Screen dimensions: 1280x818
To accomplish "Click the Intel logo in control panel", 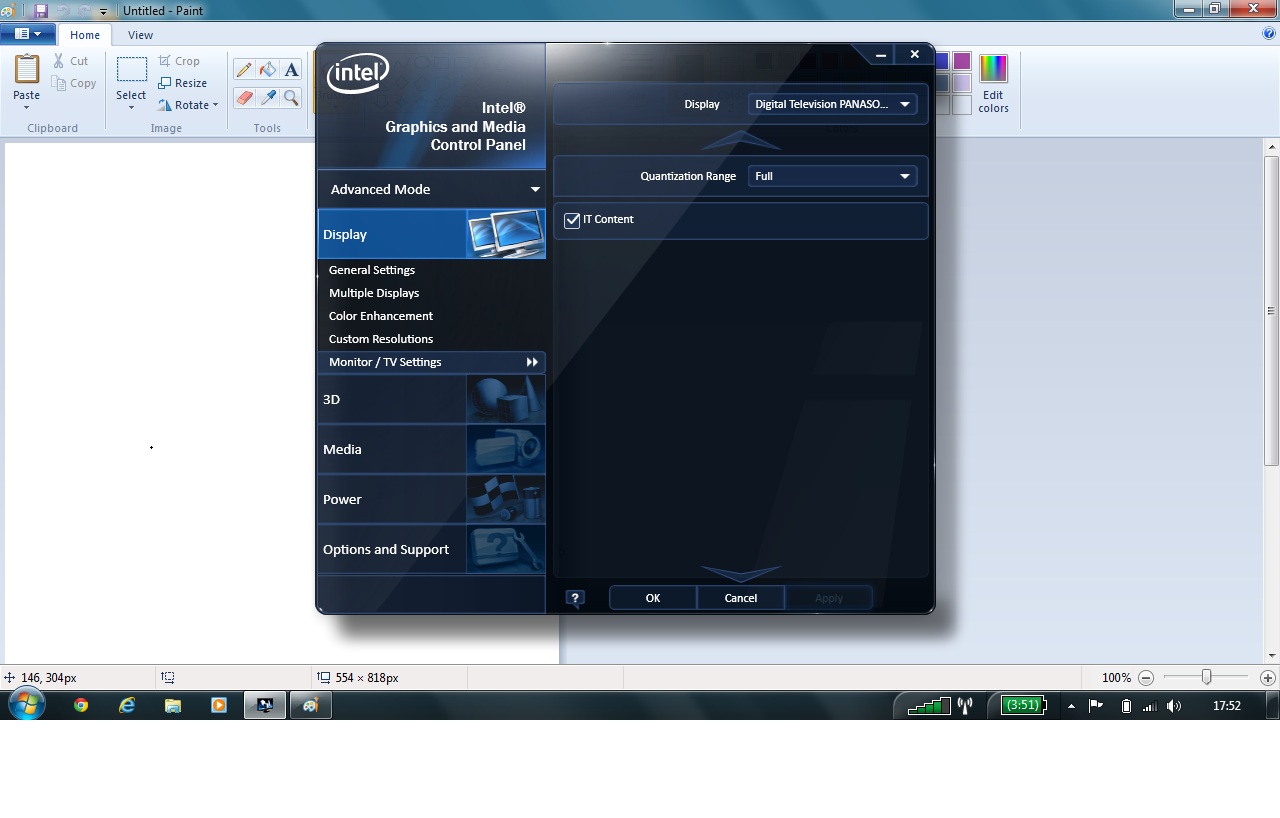I will (357, 73).
